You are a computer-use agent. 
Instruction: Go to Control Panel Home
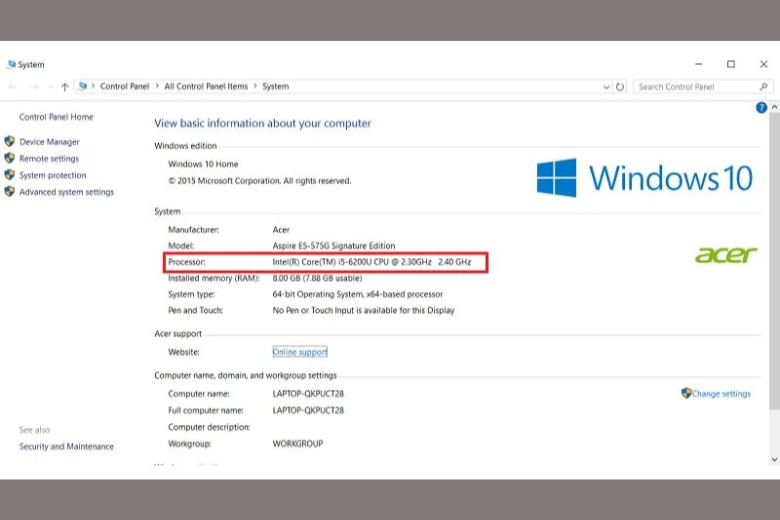click(56, 117)
